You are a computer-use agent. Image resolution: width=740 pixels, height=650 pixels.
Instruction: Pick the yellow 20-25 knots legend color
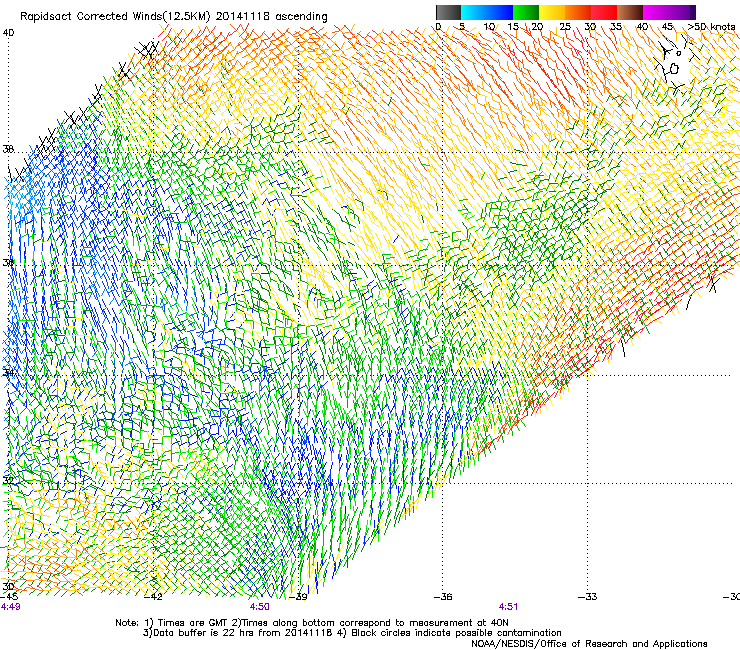(x=552, y=12)
